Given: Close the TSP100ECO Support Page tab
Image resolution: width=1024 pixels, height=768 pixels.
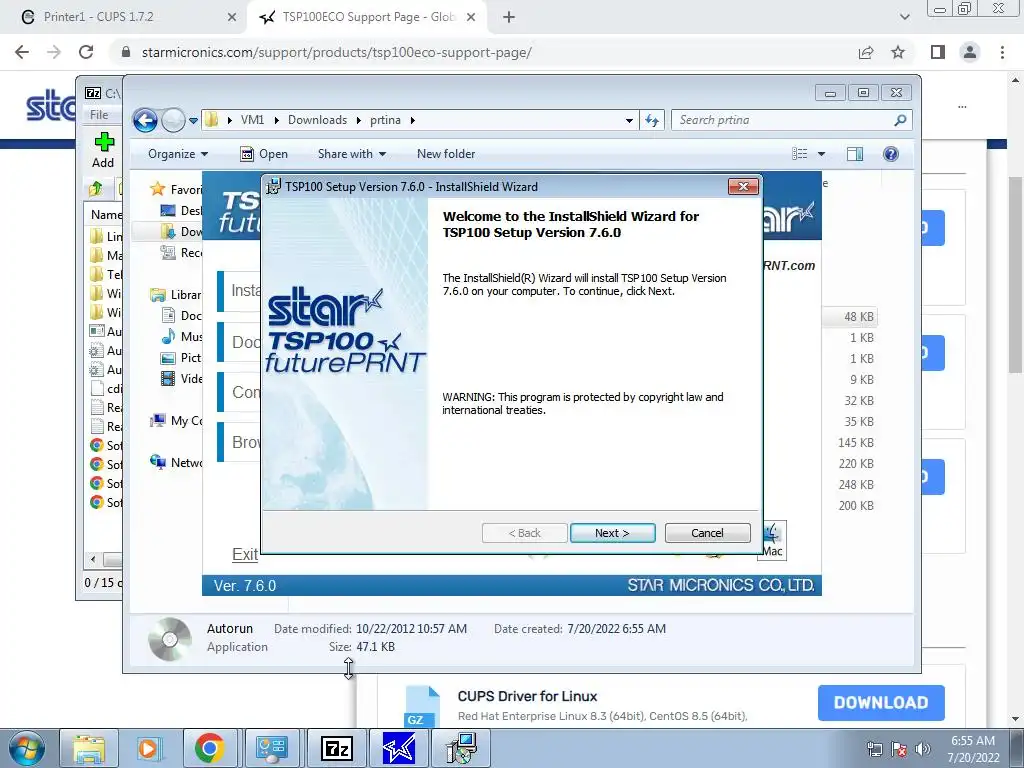Looking at the screenshot, I should click(x=471, y=18).
